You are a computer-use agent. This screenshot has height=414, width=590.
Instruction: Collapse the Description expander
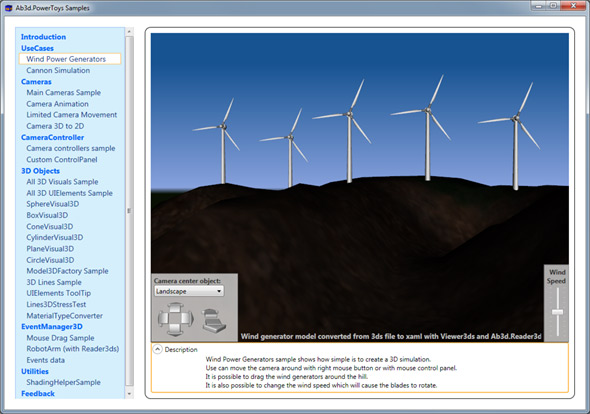click(157, 349)
